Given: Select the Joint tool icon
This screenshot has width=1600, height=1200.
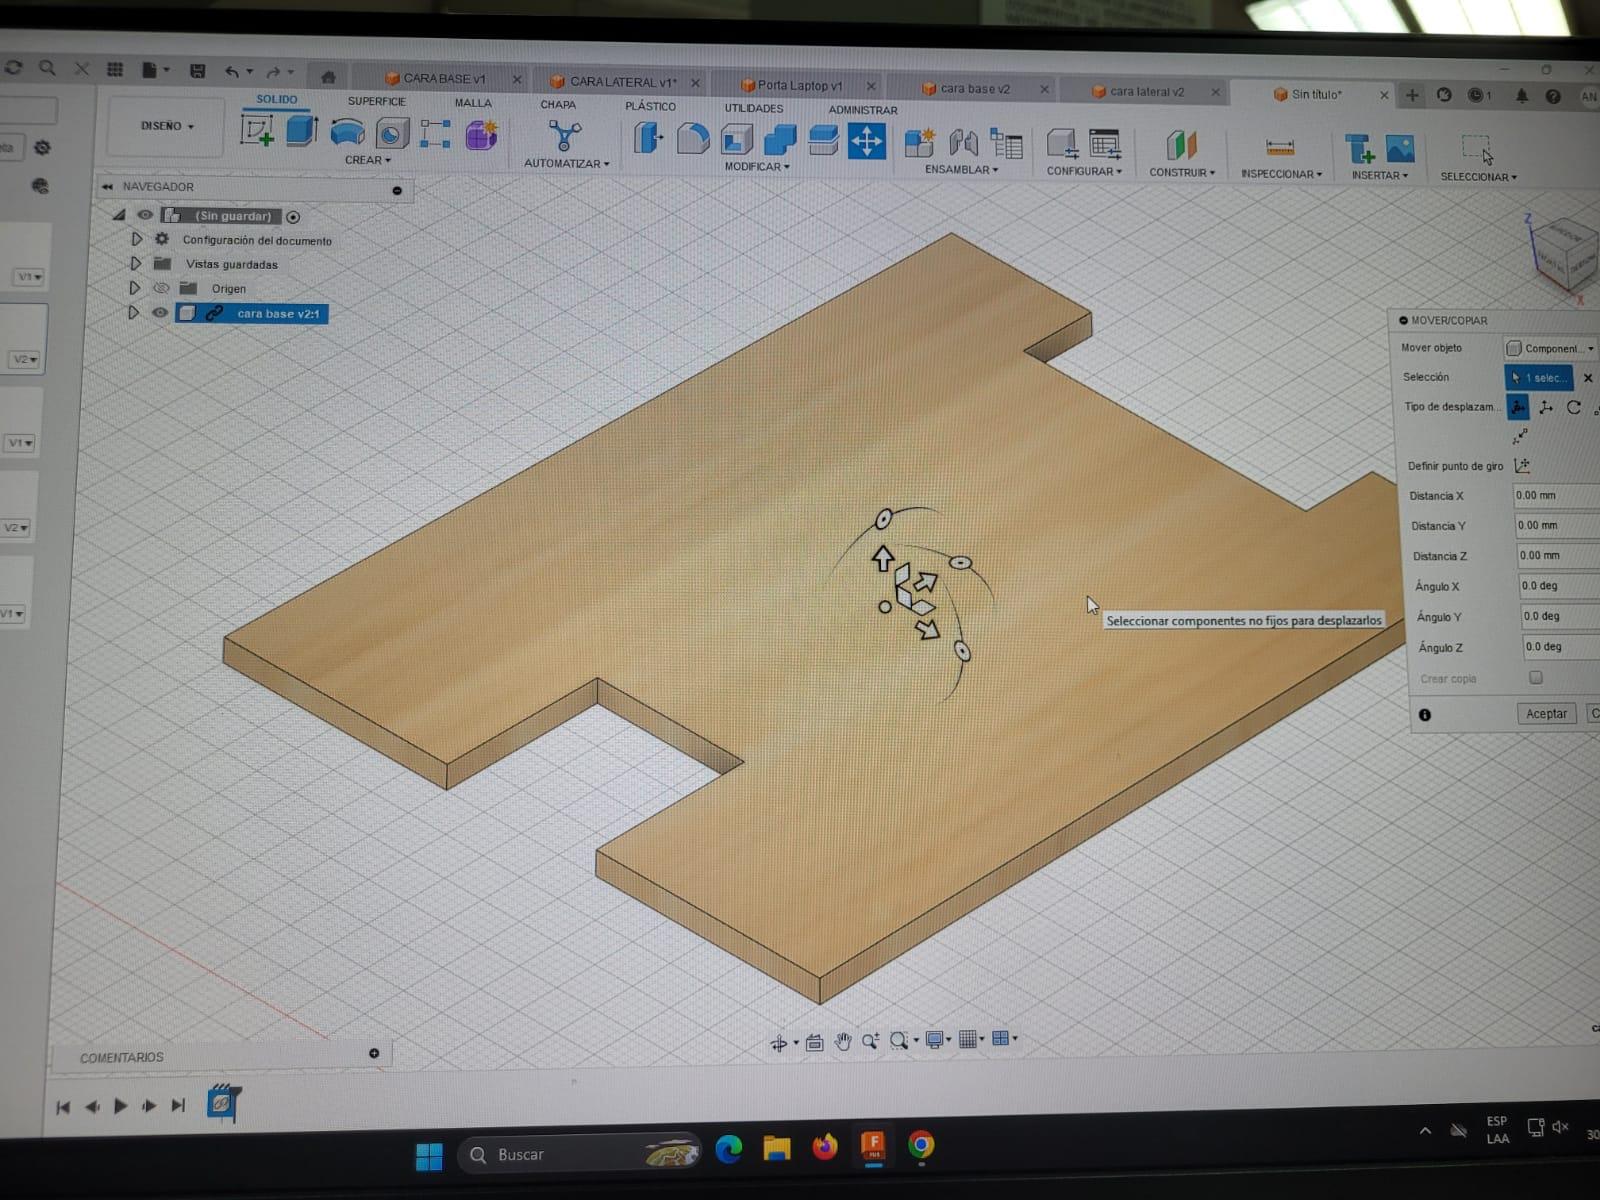Looking at the screenshot, I should coord(963,144).
